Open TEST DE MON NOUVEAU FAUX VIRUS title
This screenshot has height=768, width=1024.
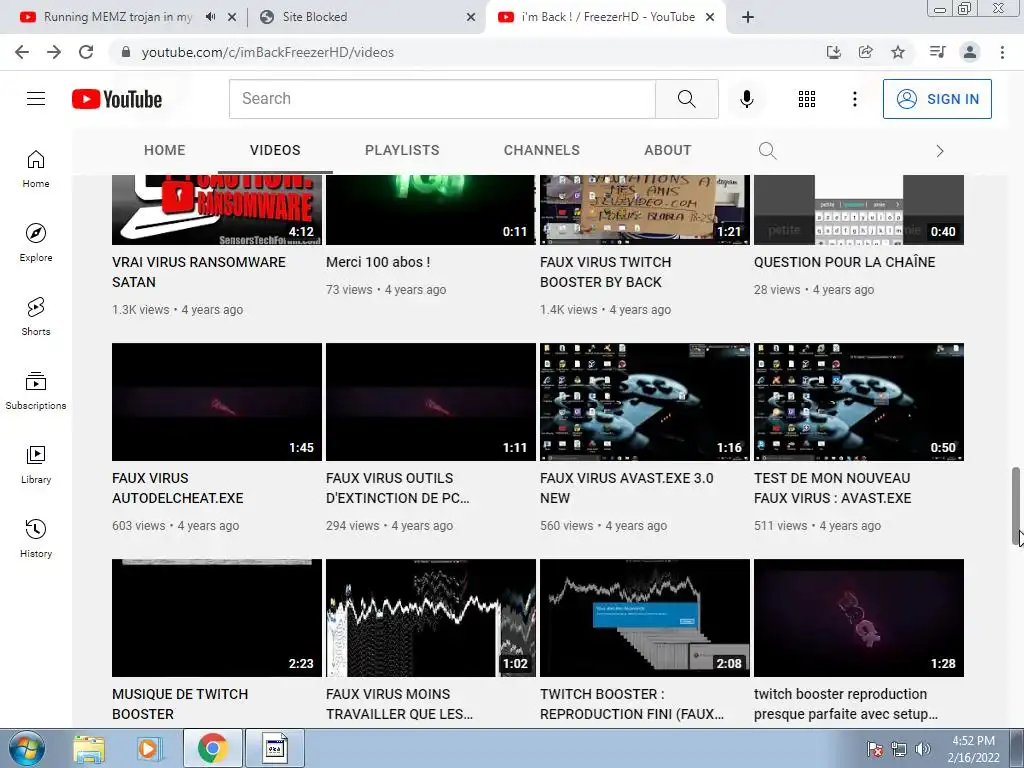(x=833, y=488)
